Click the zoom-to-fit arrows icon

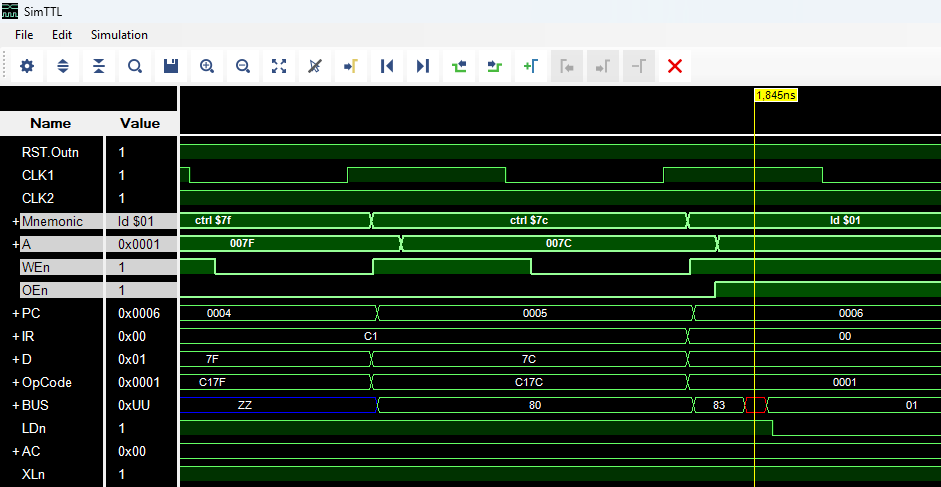[279, 66]
